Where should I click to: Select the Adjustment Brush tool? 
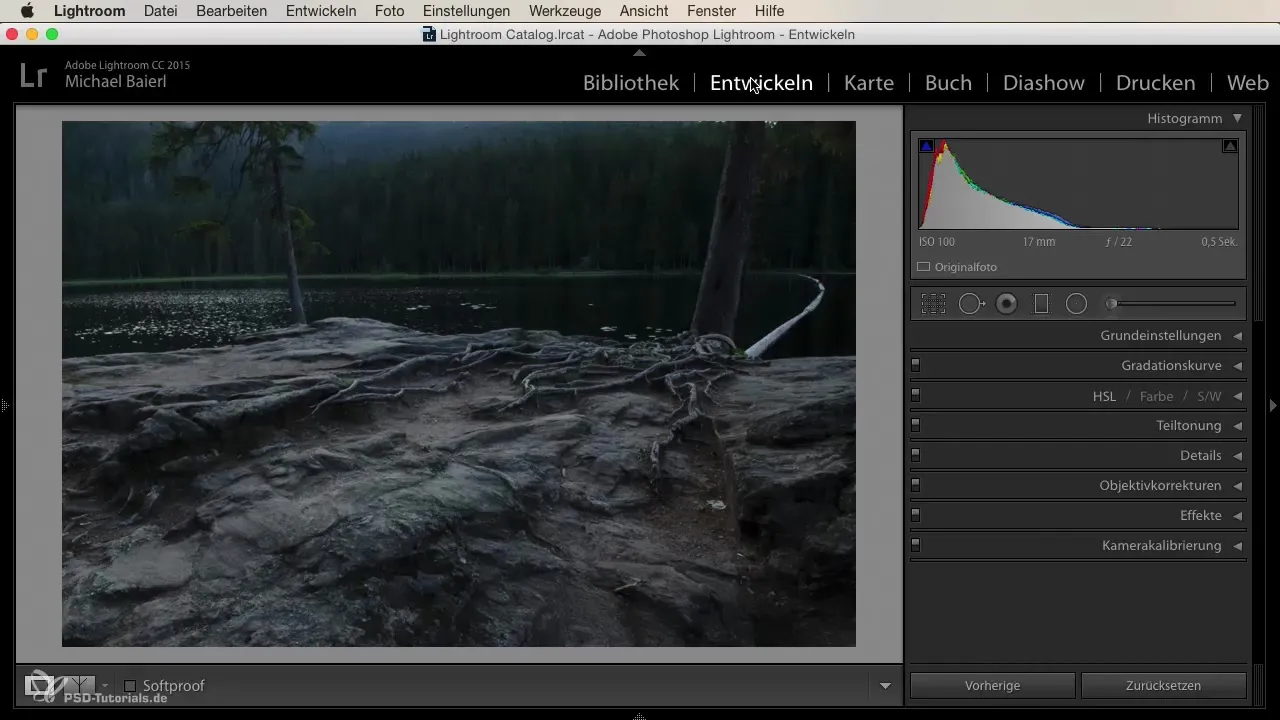pyautogui.click(x=1170, y=303)
